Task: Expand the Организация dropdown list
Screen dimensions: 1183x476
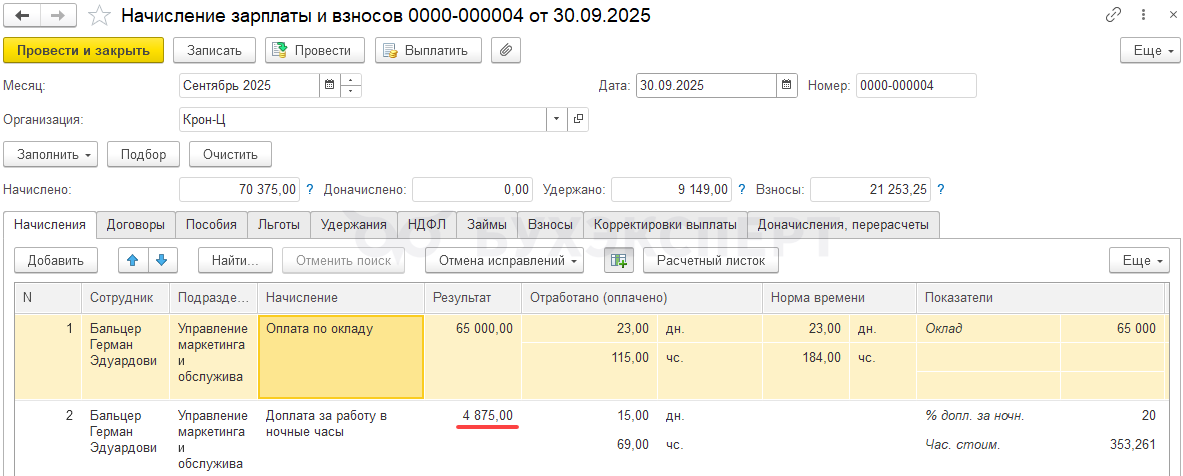Action: click(x=556, y=120)
